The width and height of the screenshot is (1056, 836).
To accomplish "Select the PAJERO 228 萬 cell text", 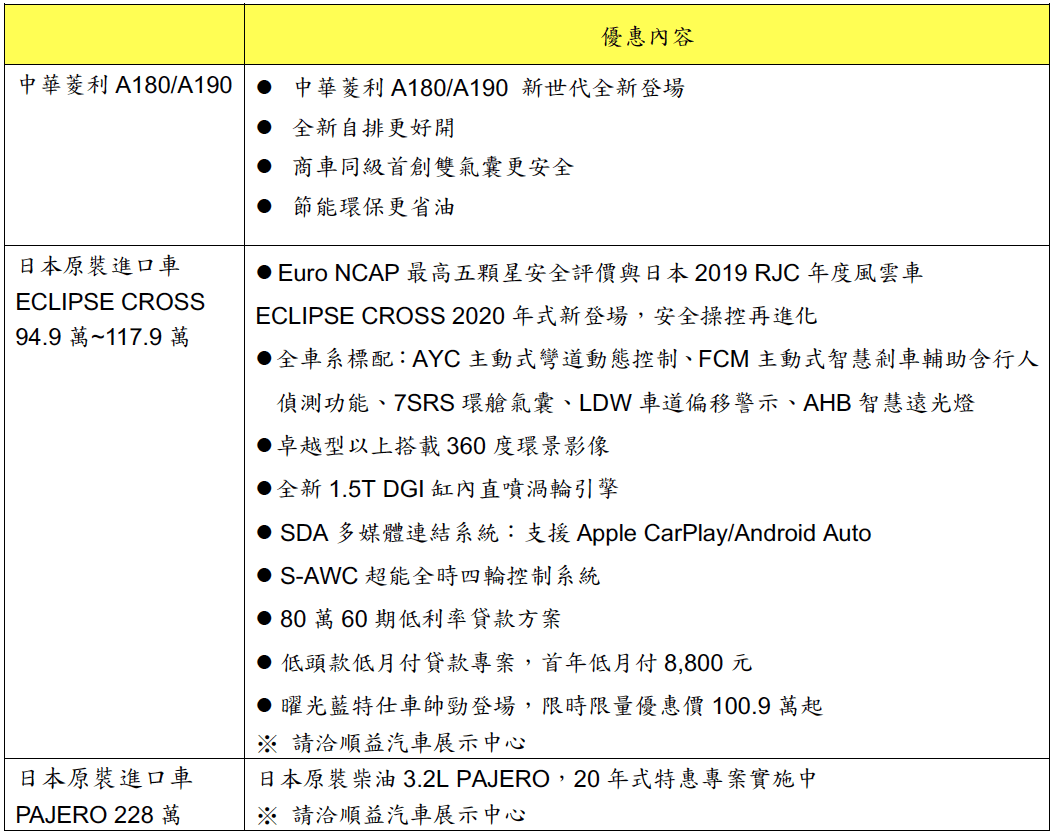I will pos(98,815).
